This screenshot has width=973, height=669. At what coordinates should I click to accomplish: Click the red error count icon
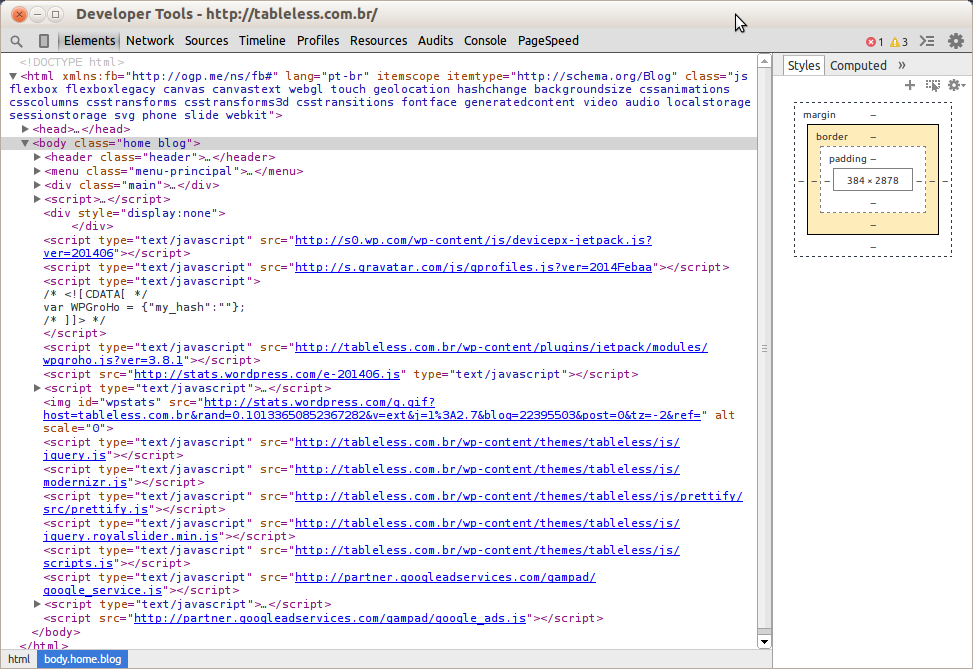point(871,42)
